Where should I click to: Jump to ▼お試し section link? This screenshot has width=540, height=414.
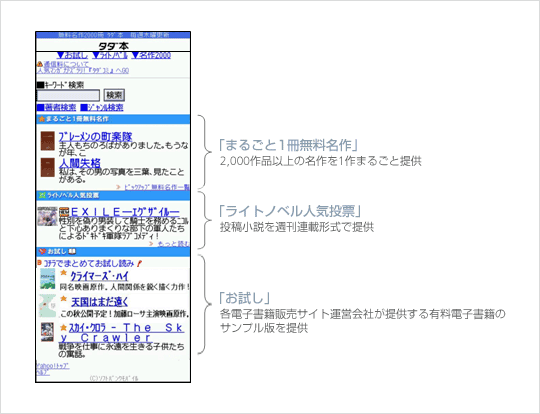click(72, 55)
